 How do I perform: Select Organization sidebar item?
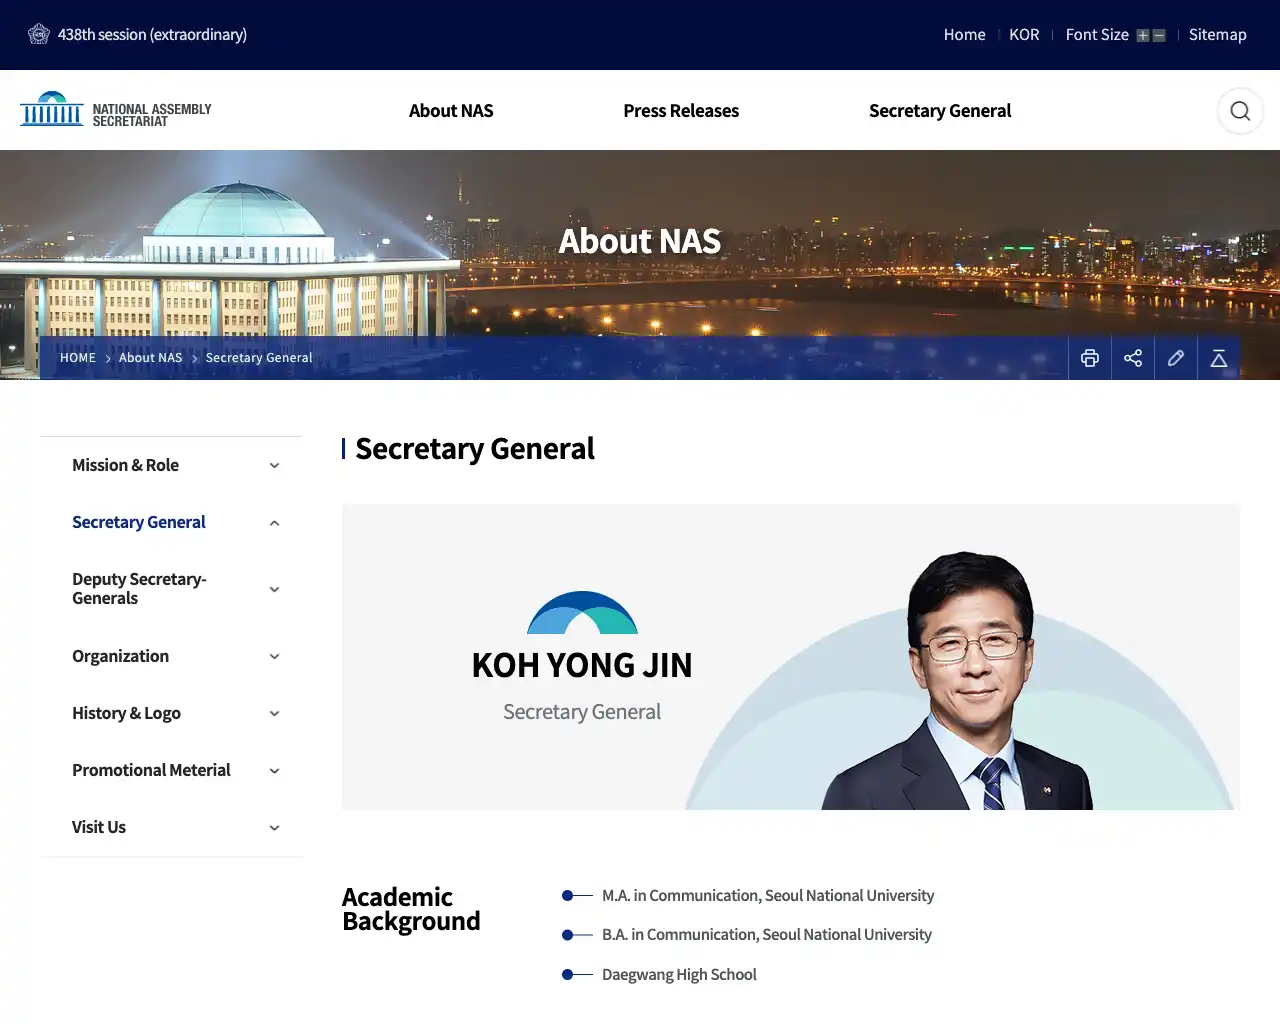tap(120, 656)
